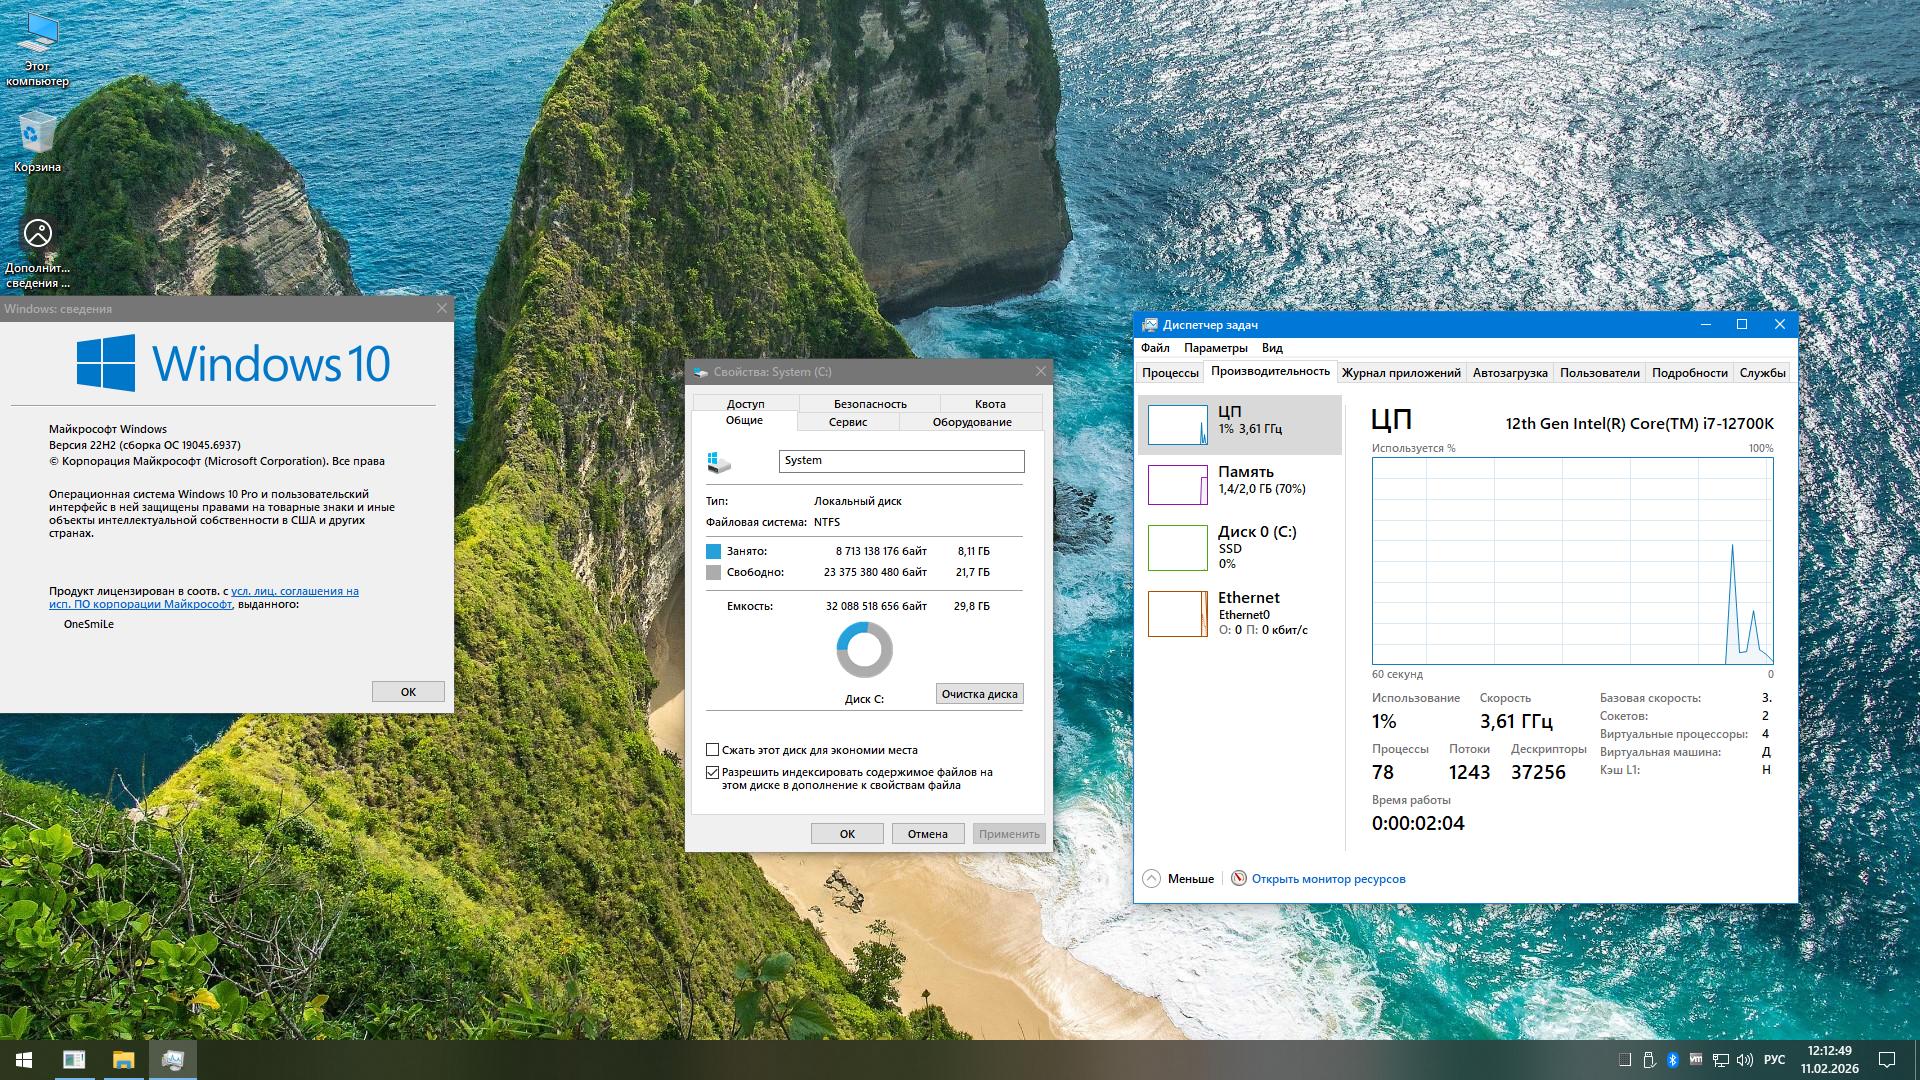Open the notification center icon
The width and height of the screenshot is (1920, 1080).
coord(1887,1059)
